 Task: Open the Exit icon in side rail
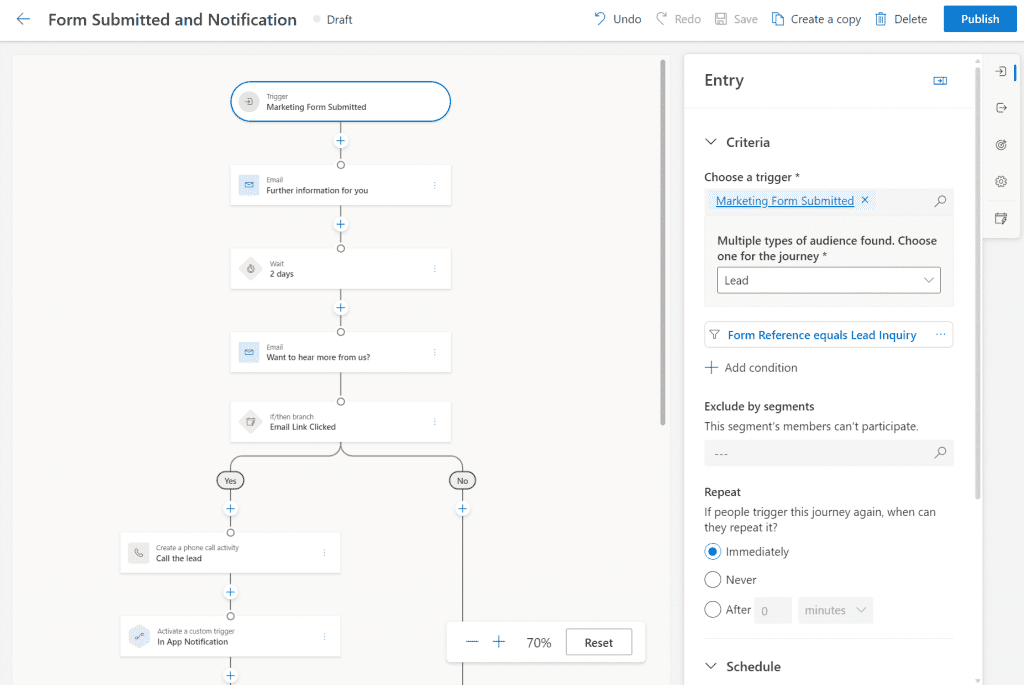[1001, 108]
